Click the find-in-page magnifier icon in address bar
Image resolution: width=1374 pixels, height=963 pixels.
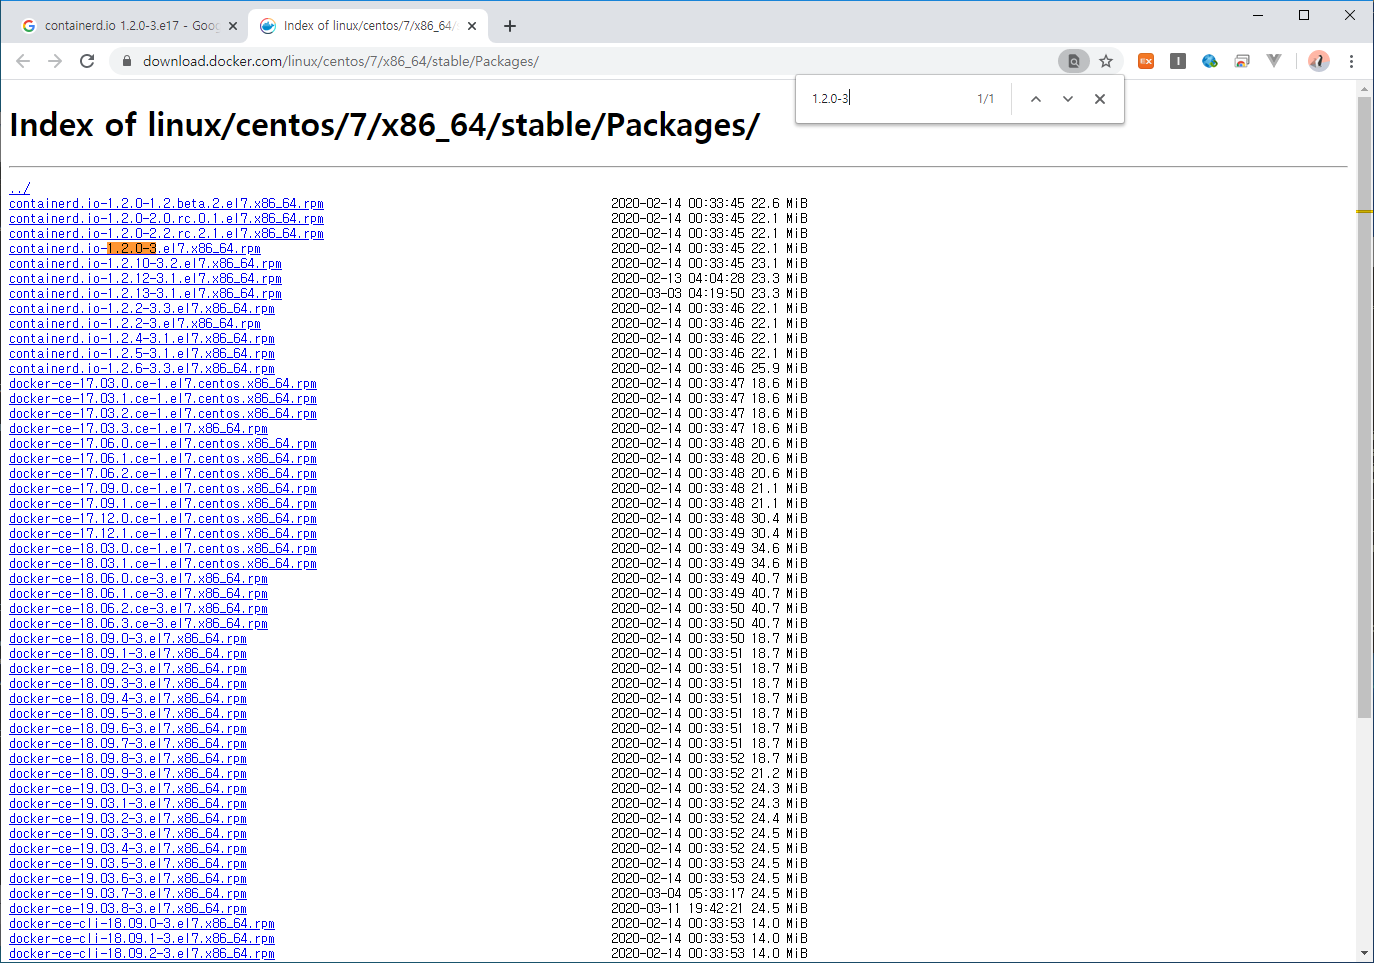click(1073, 61)
